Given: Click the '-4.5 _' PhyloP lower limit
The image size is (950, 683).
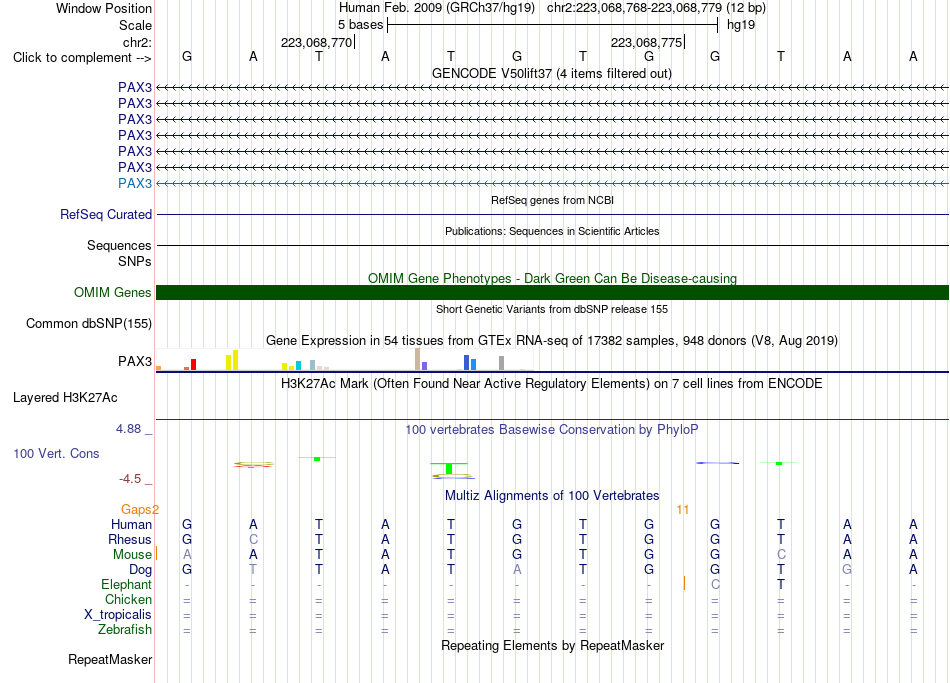Looking at the screenshot, I should click(135, 479).
